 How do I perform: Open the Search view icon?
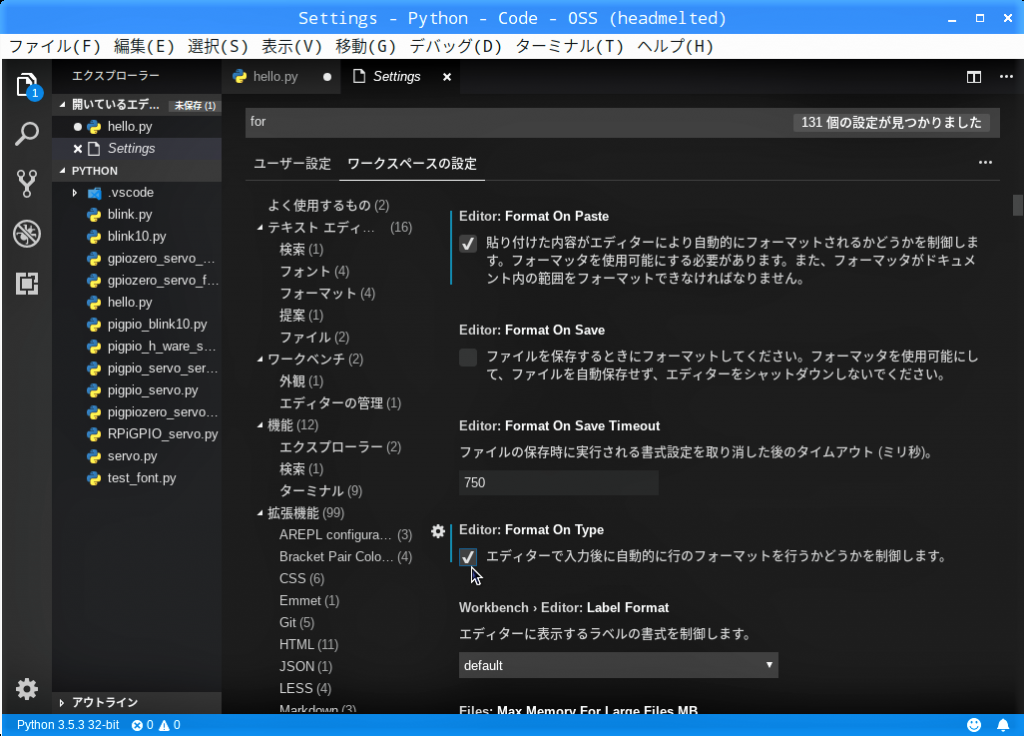(x=27, y=134)
